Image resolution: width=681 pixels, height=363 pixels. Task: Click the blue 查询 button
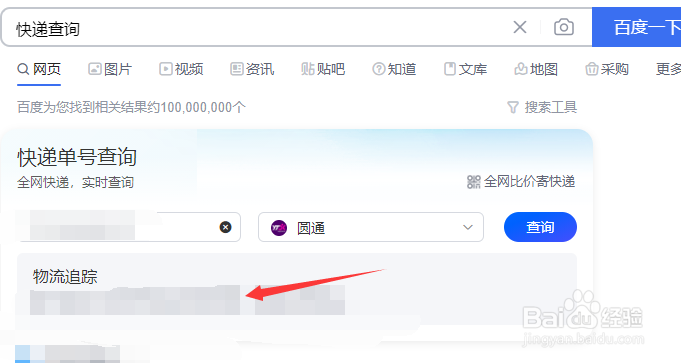pyautogui.click(x=540, y=227)
